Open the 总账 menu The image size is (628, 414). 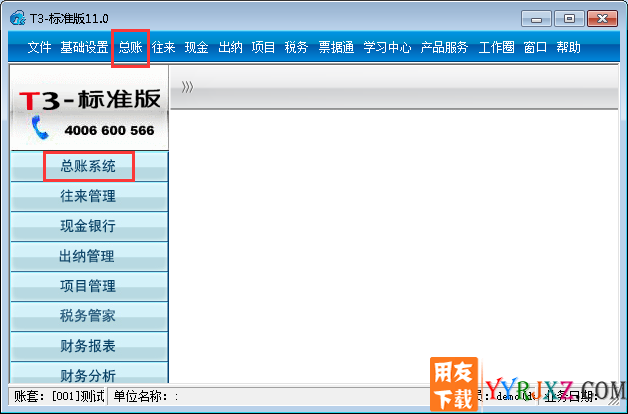pyautogui.click(x=131, y=48)
